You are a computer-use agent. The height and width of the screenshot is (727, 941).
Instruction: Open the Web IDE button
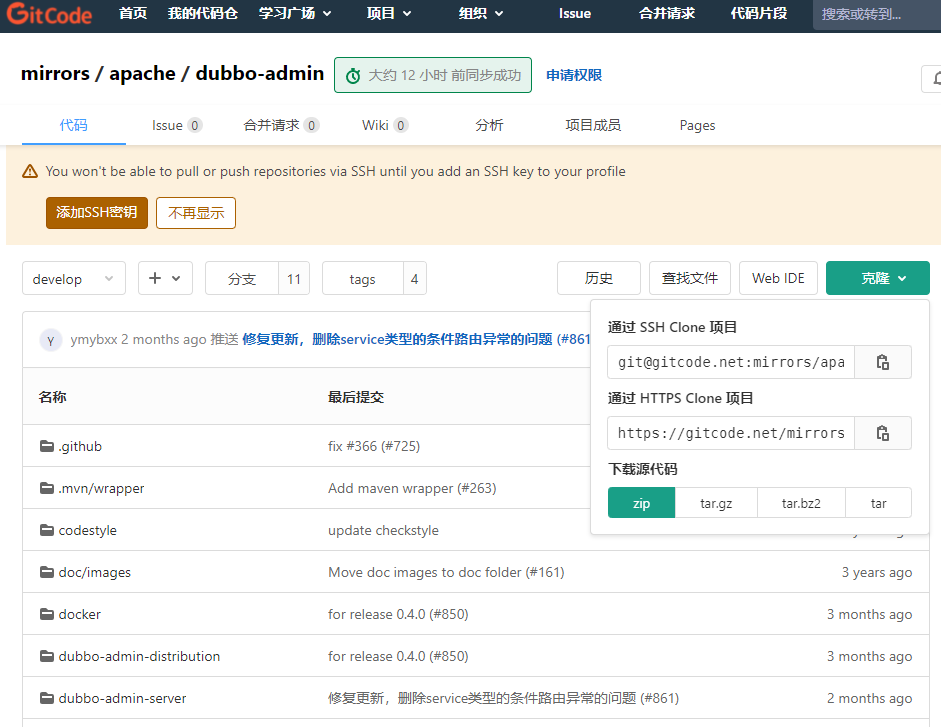click(x=778, y=278)
